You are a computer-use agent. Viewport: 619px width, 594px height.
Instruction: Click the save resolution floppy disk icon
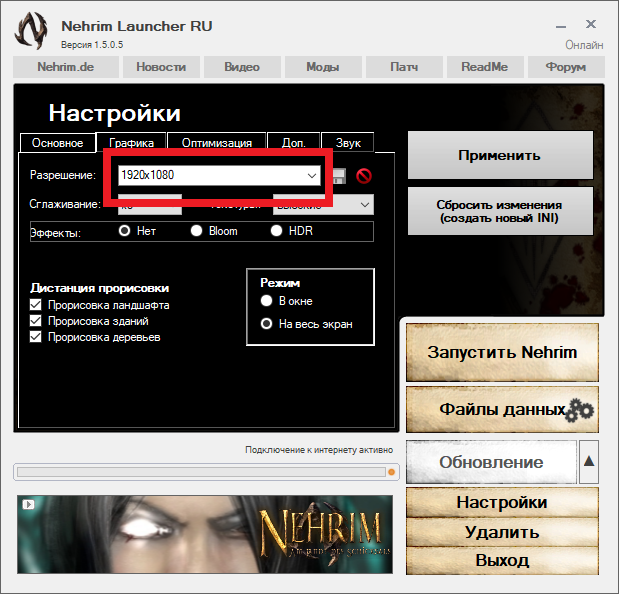[x=340, y=176]
